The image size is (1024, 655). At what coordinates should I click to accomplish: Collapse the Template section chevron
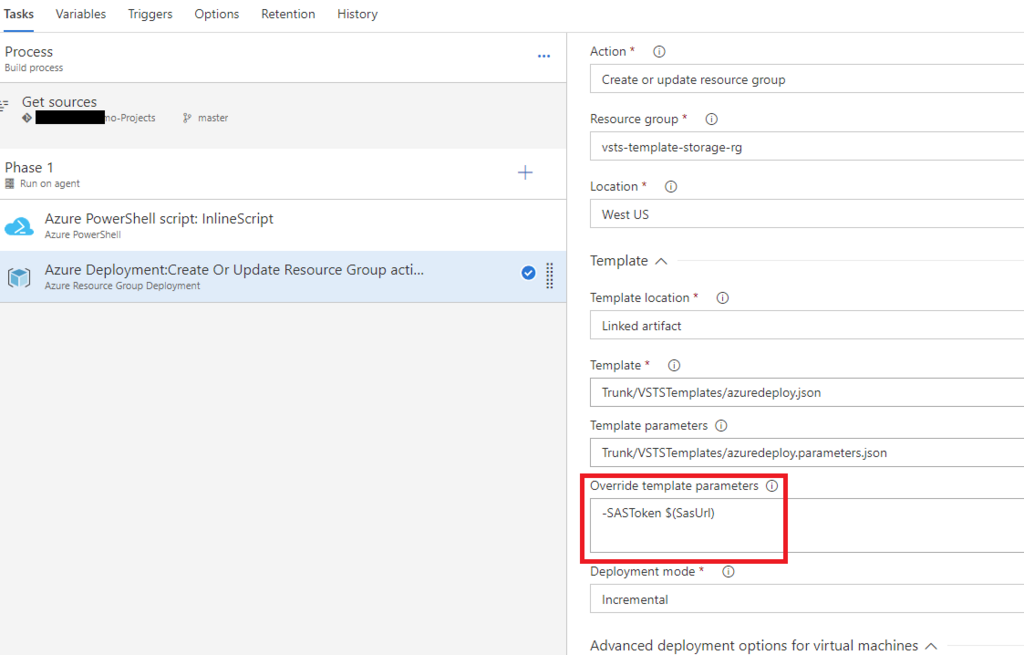point(661,261)
